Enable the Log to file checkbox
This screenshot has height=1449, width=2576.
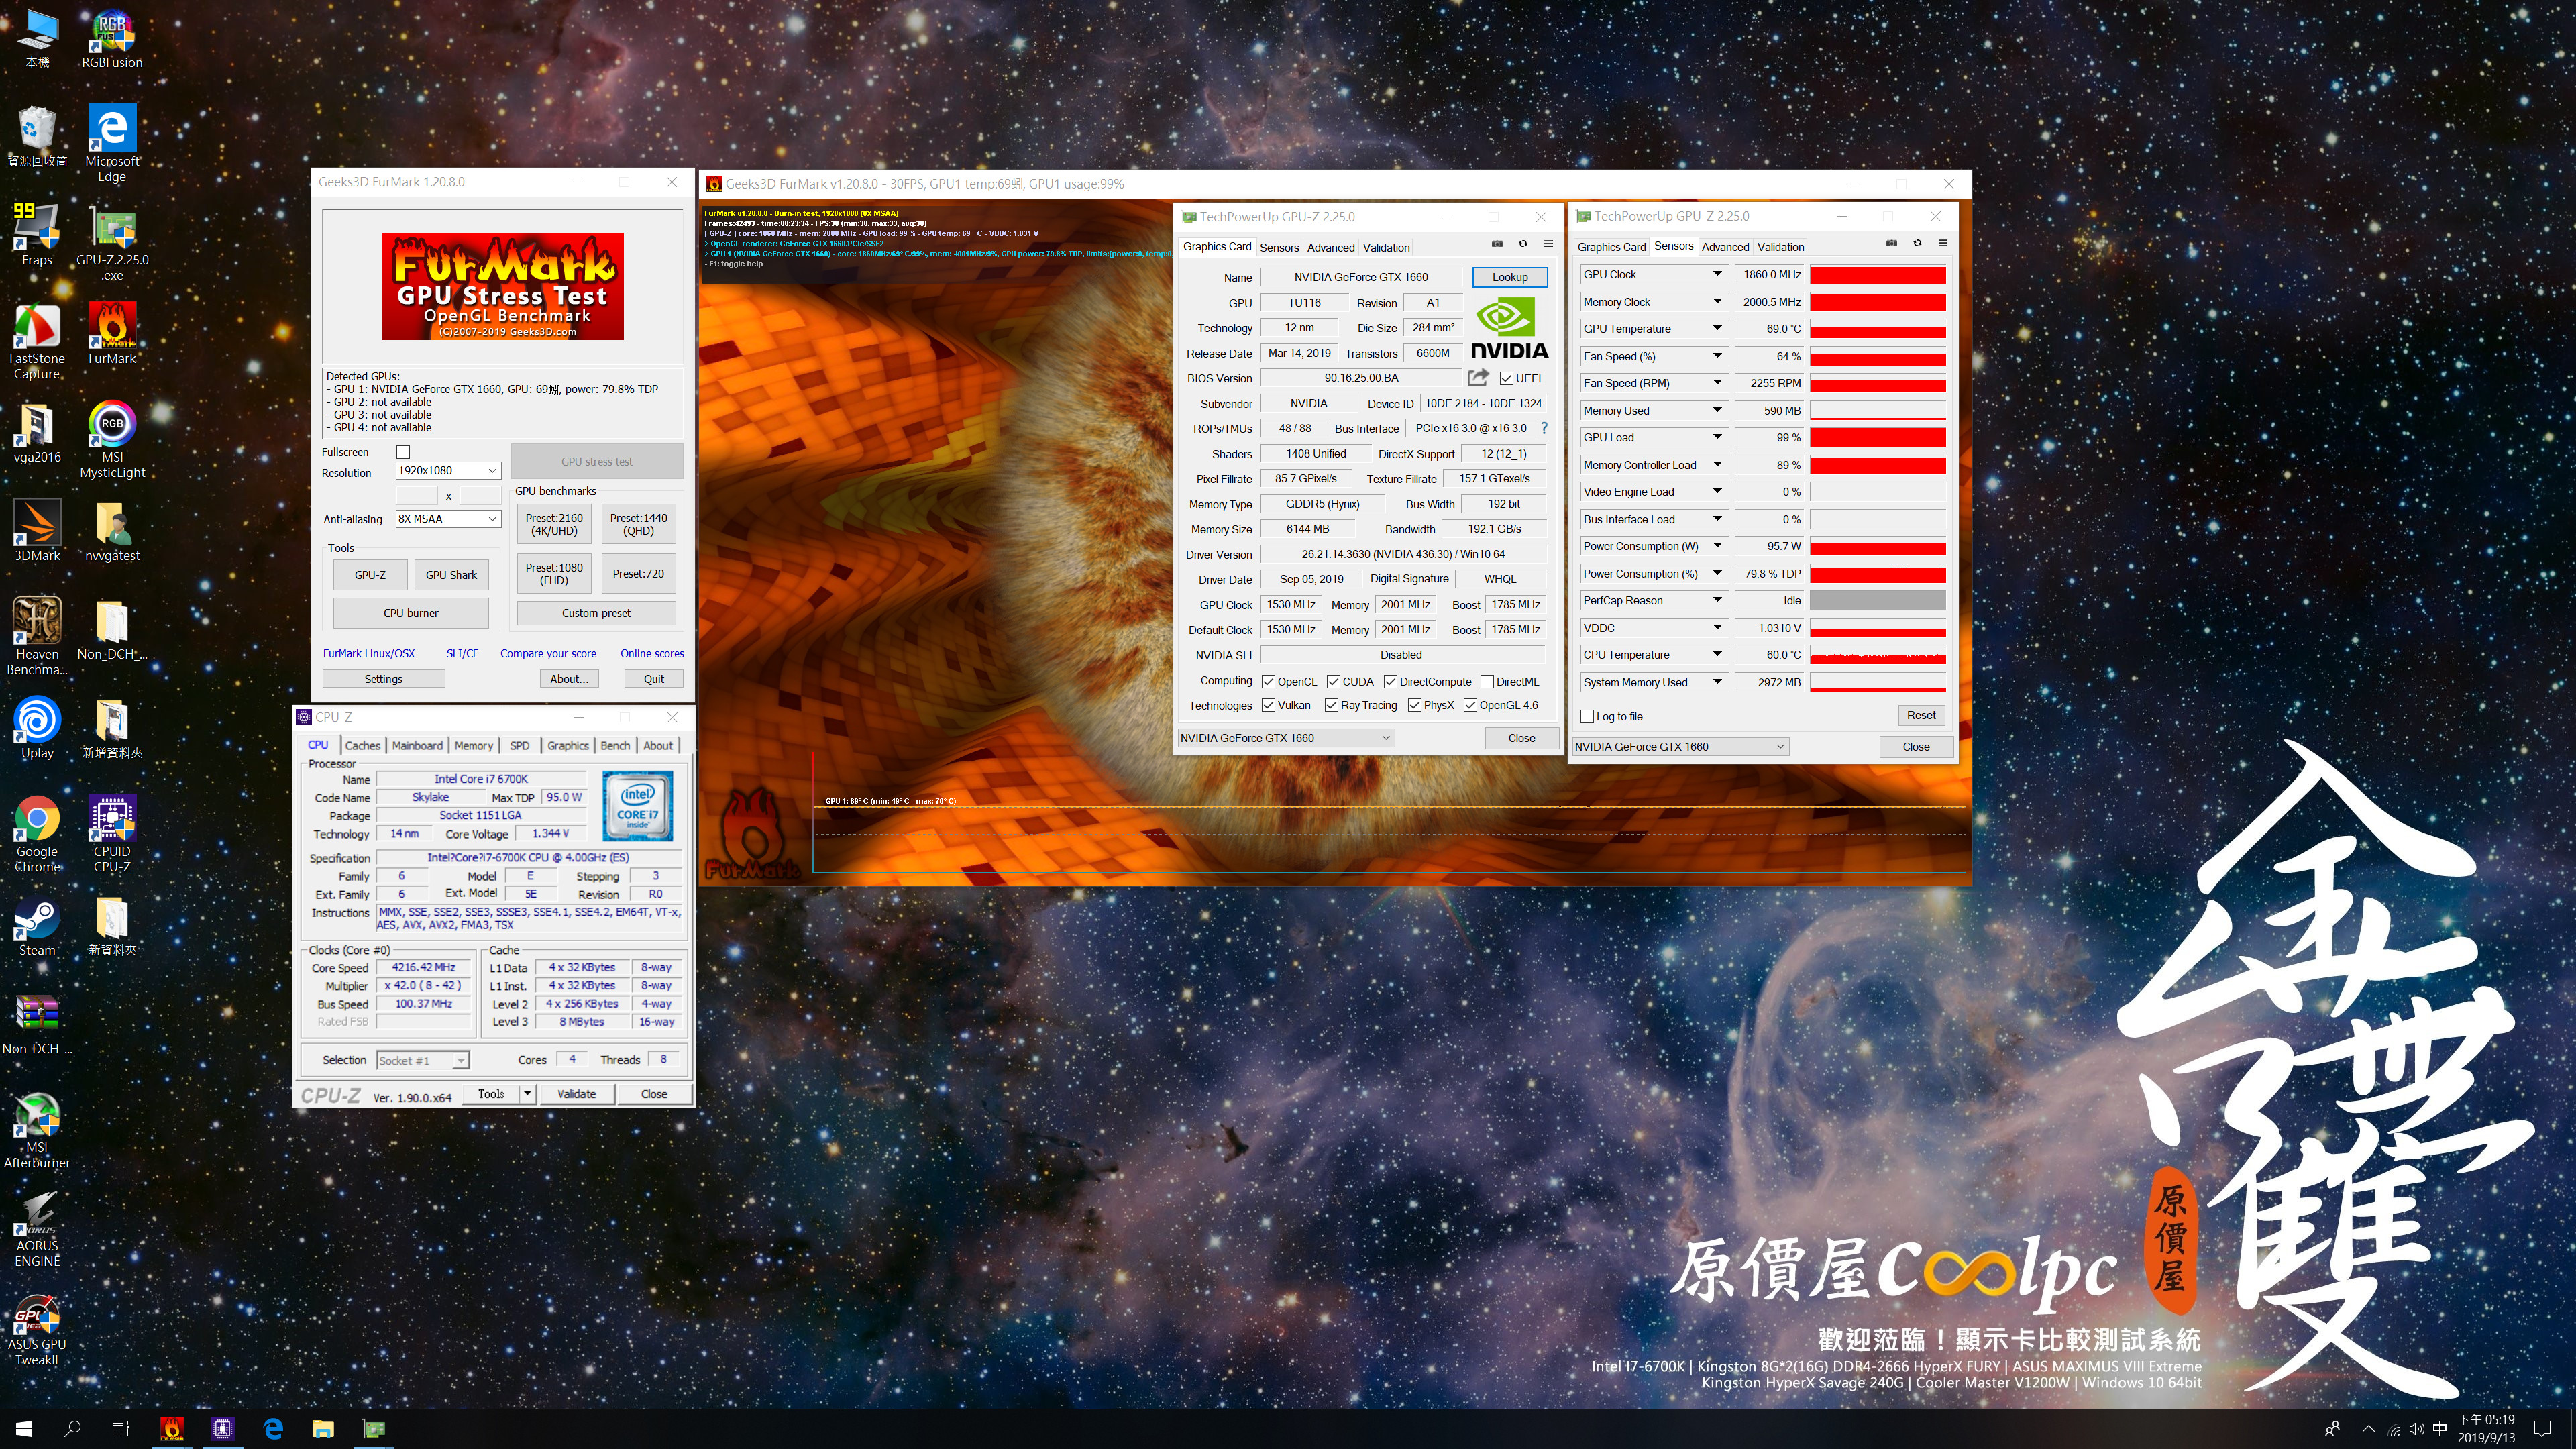[1587, 717]
